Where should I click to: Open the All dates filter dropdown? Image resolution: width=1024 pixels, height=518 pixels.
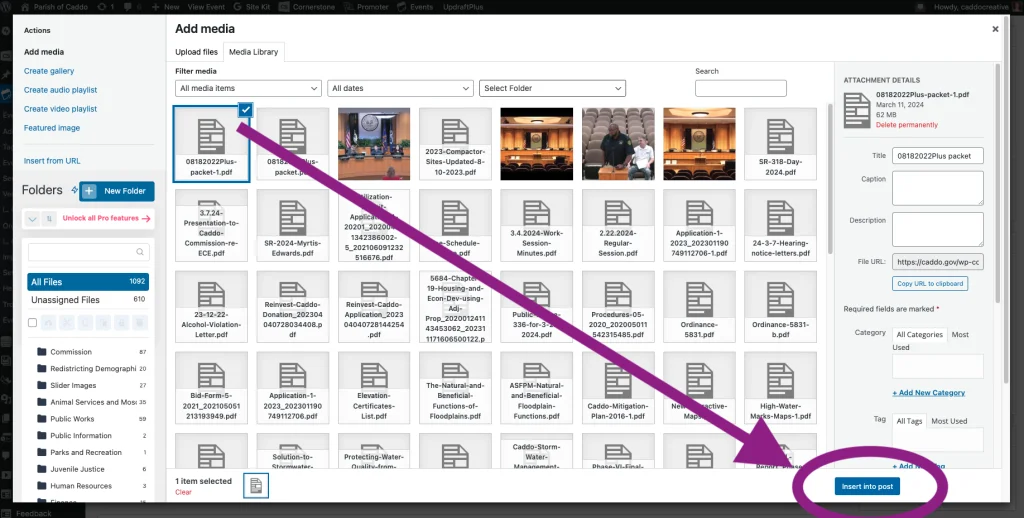[400, 88]
